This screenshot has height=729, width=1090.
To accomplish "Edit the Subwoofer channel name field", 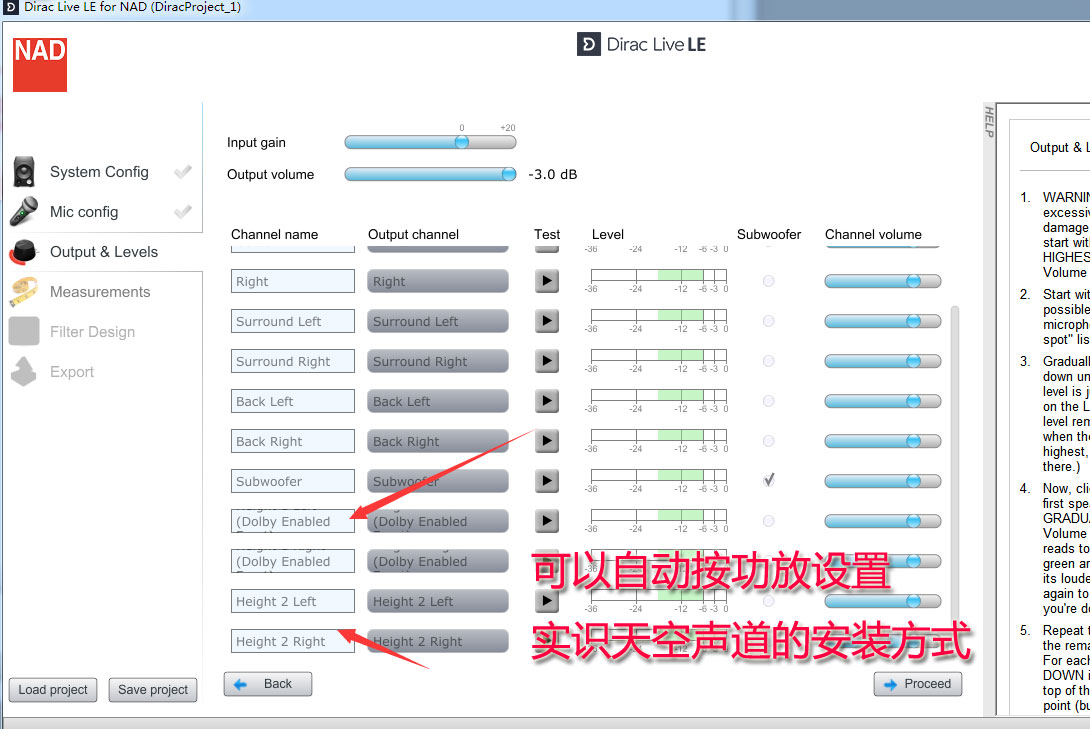I will pos(293,481).
